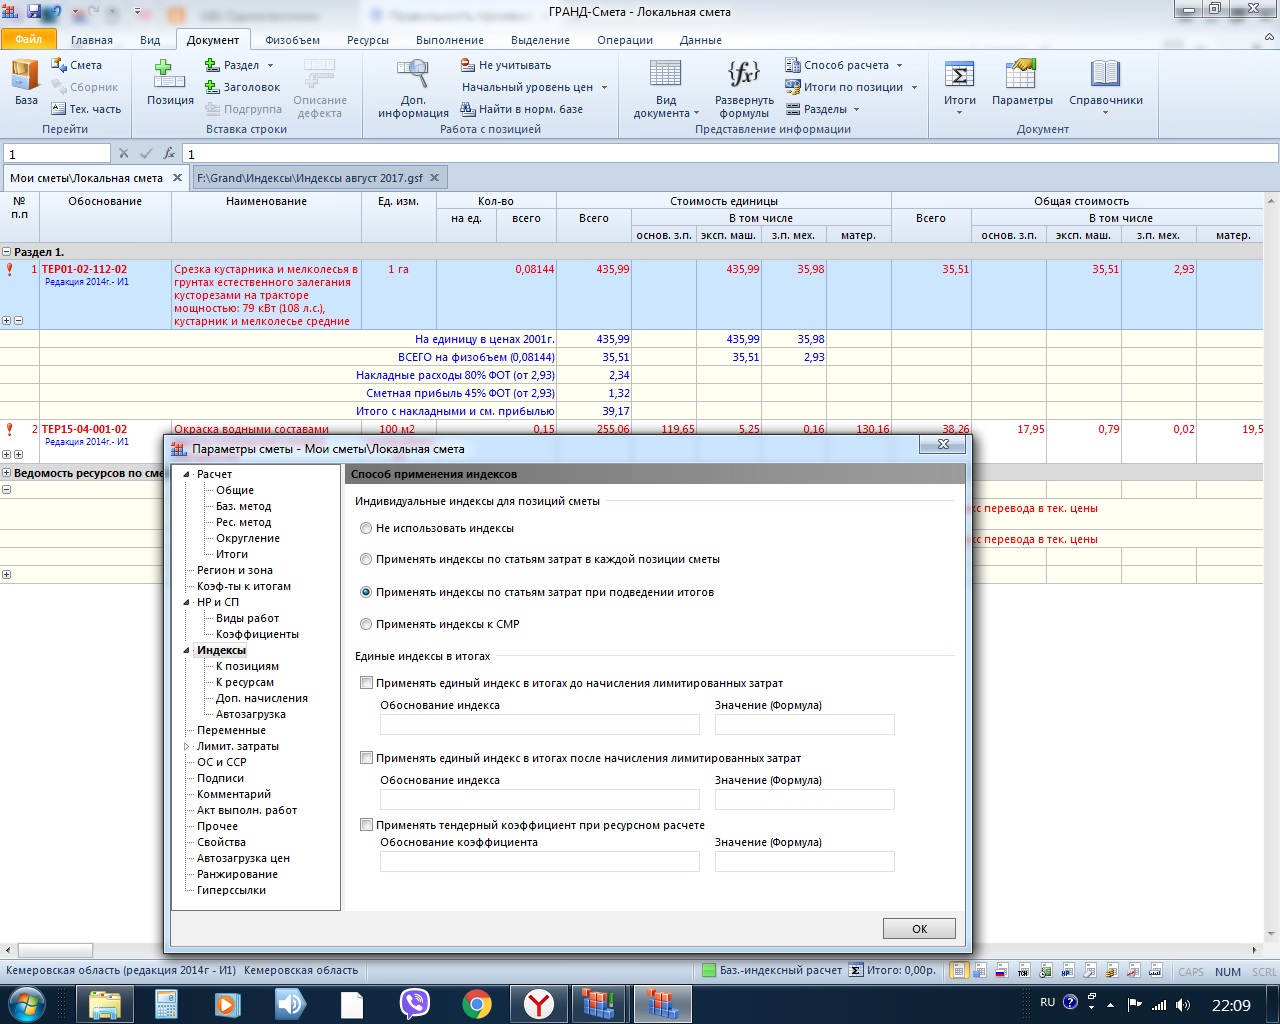Expand the Лимит. затраты tree node
The height and width of the screenshot is (1024, 1280).
186,746
